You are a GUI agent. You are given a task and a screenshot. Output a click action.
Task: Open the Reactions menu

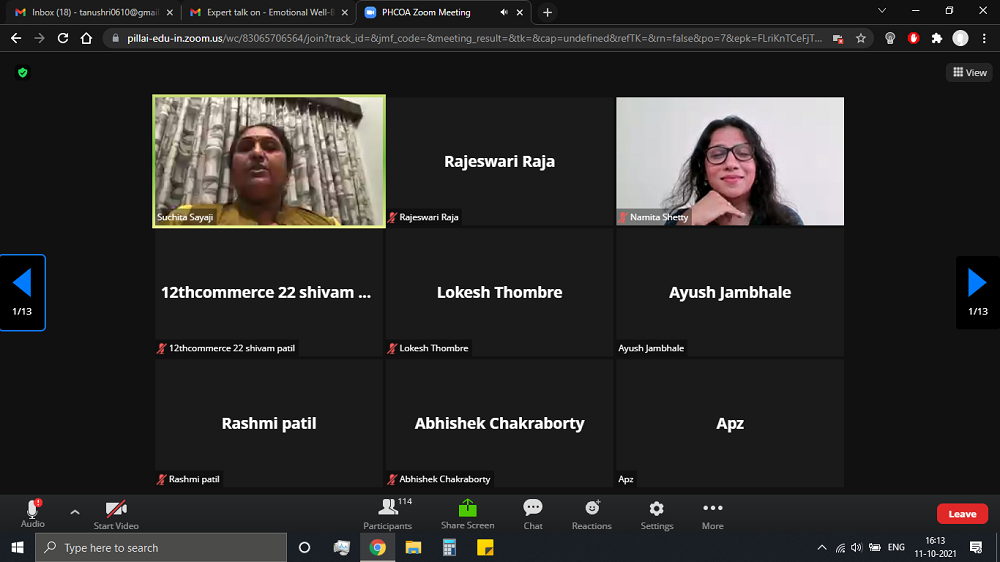pyautogui.click(x=591, y=514)
